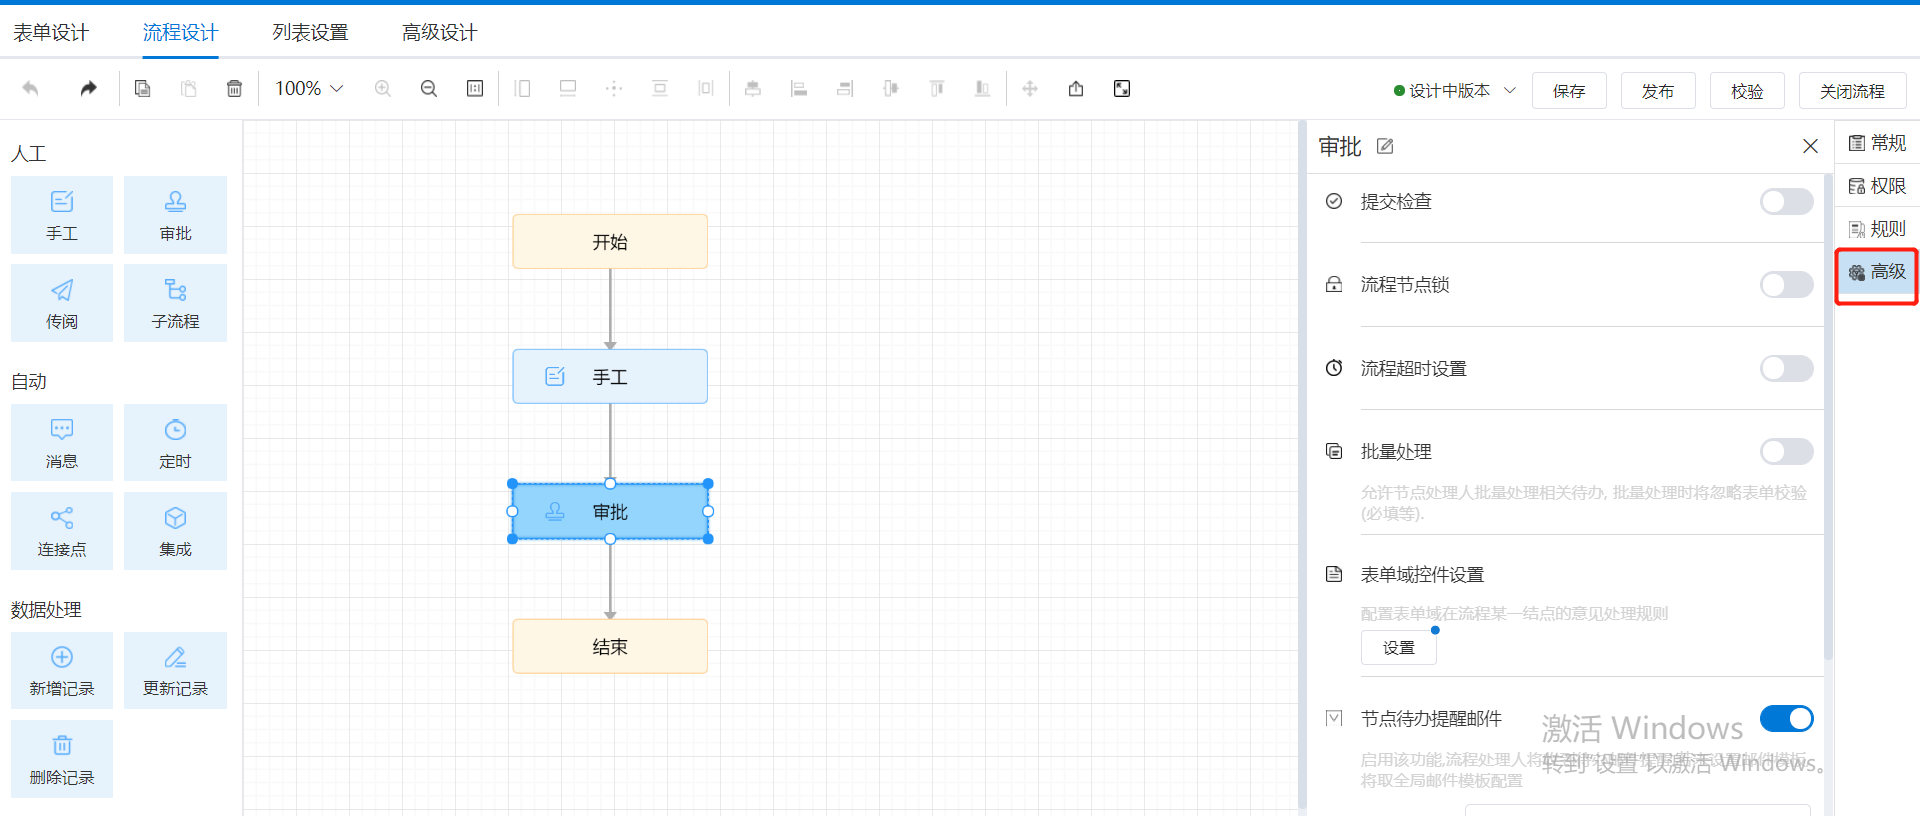This screenshot has height=816, width=1920.
Task: Click the 数据处理 section heading
Action: coord(46,610)
